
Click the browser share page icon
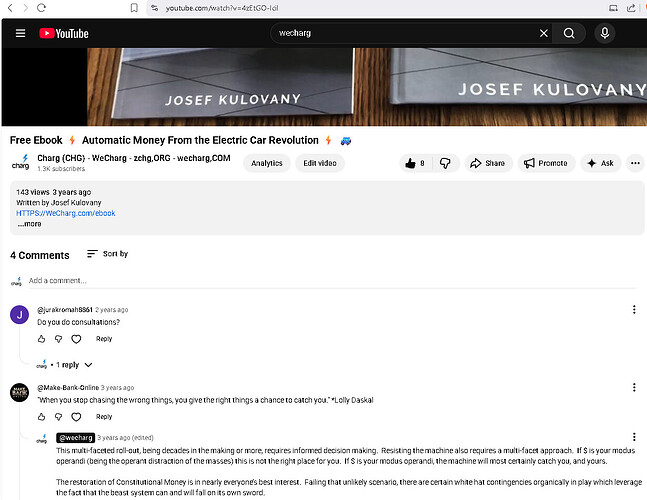[x=631, y=8]
